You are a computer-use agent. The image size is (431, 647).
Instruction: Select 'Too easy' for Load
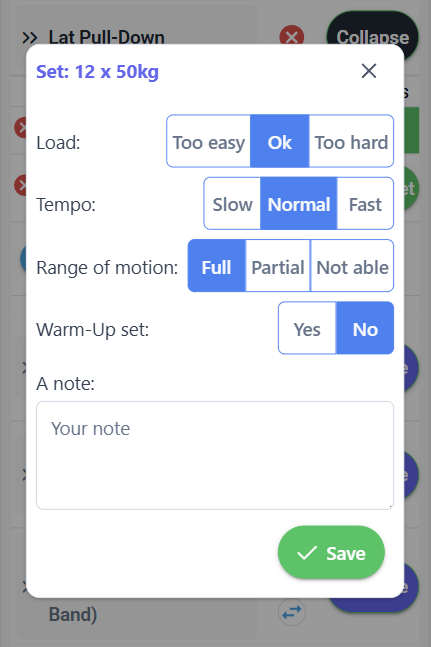[209, 141]
